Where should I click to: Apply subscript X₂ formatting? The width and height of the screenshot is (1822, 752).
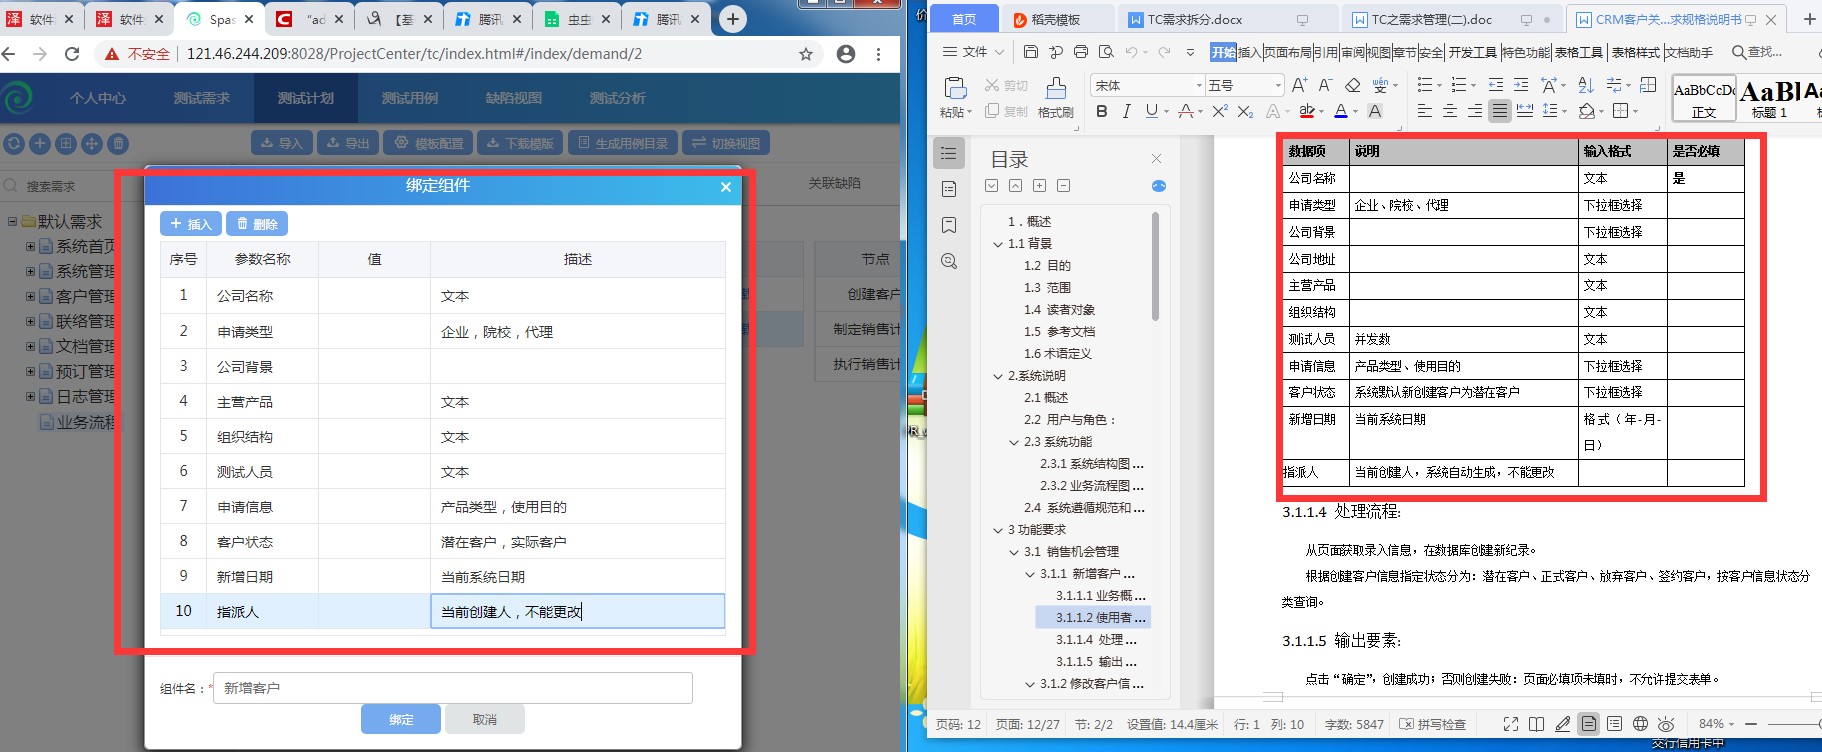pyautogui.click(x=1245, y=111)
